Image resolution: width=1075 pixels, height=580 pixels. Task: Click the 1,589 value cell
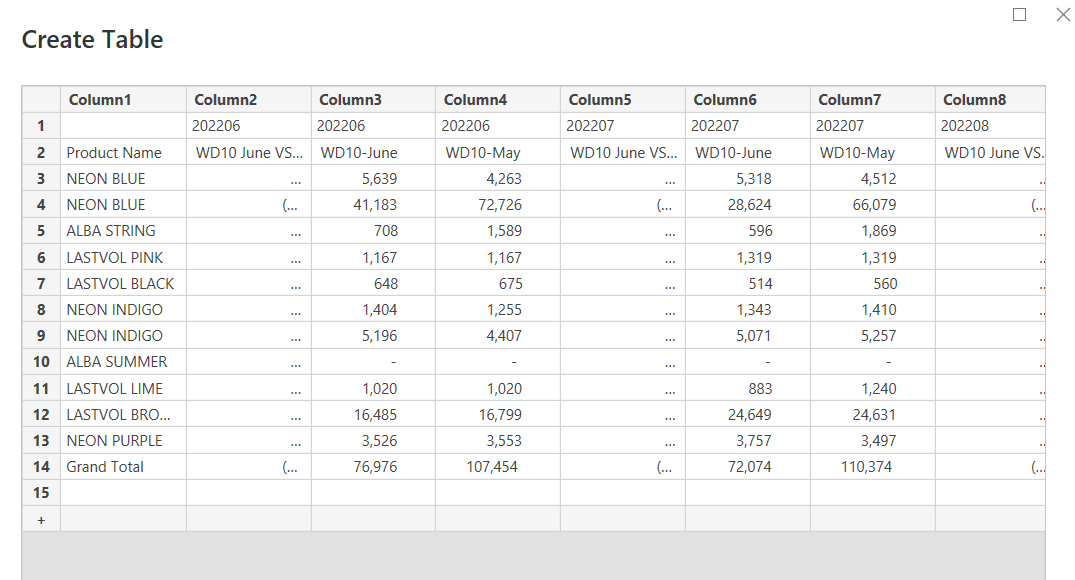(498, 231)
